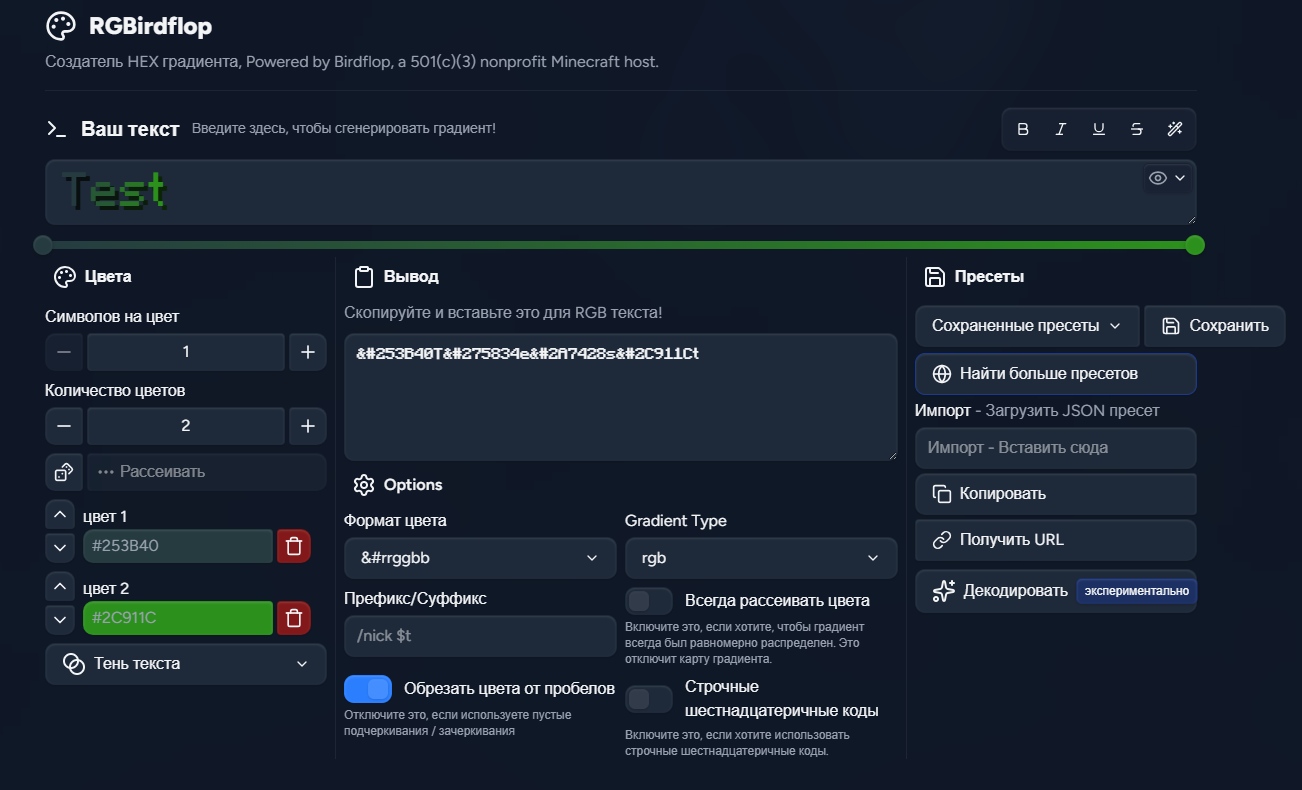The image size is (1302, 790).
Task: Remove color 2 using trash button
Action: [293, 618]
